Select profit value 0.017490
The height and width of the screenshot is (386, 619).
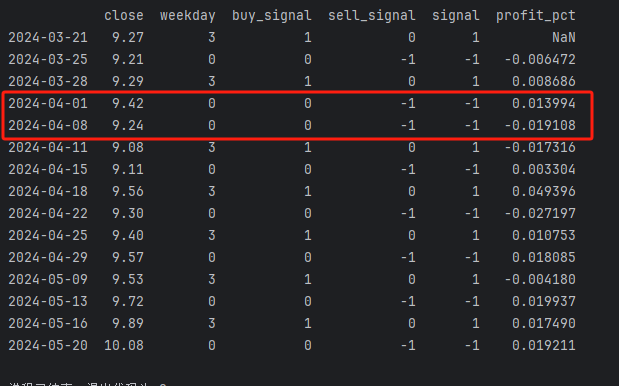point(544,324)
